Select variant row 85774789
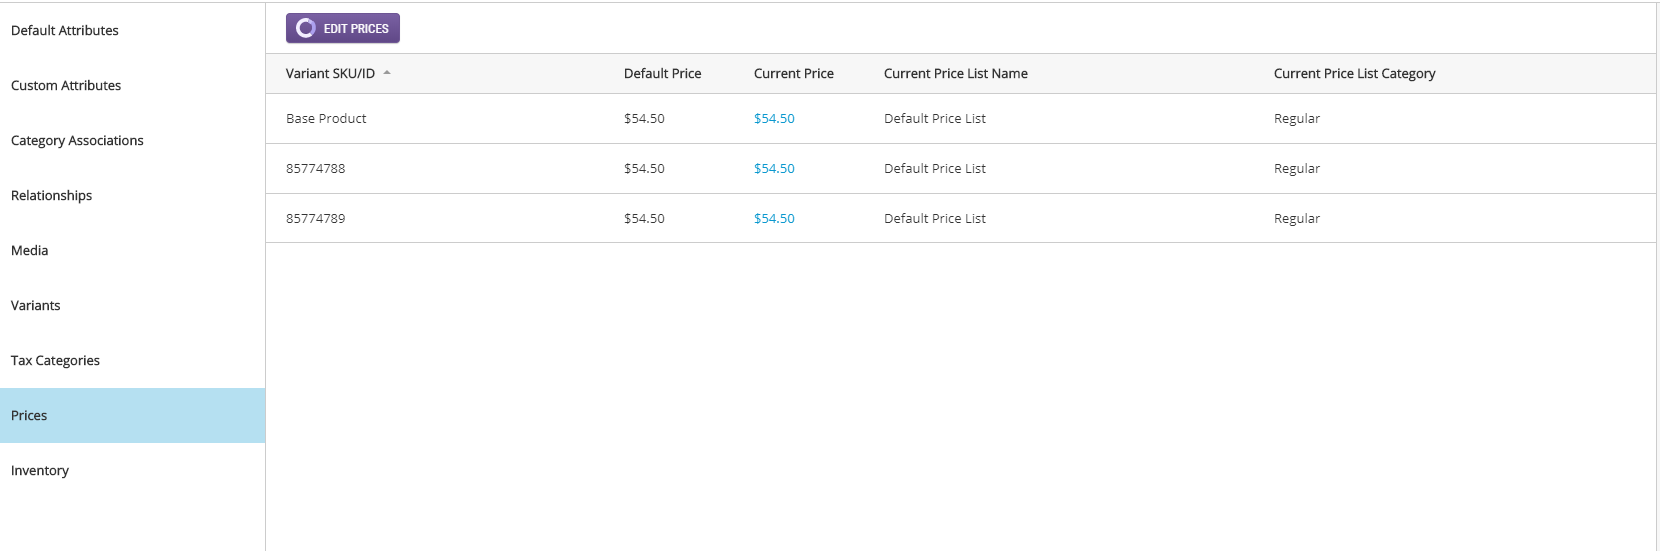This screenshot has width=1660, height=551. tap(316, 219)
